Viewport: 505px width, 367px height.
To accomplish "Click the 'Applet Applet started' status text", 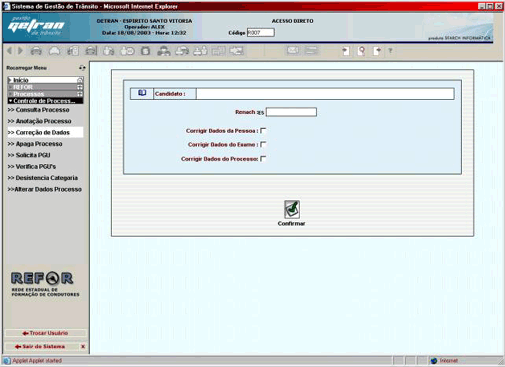I will point(37,361).
